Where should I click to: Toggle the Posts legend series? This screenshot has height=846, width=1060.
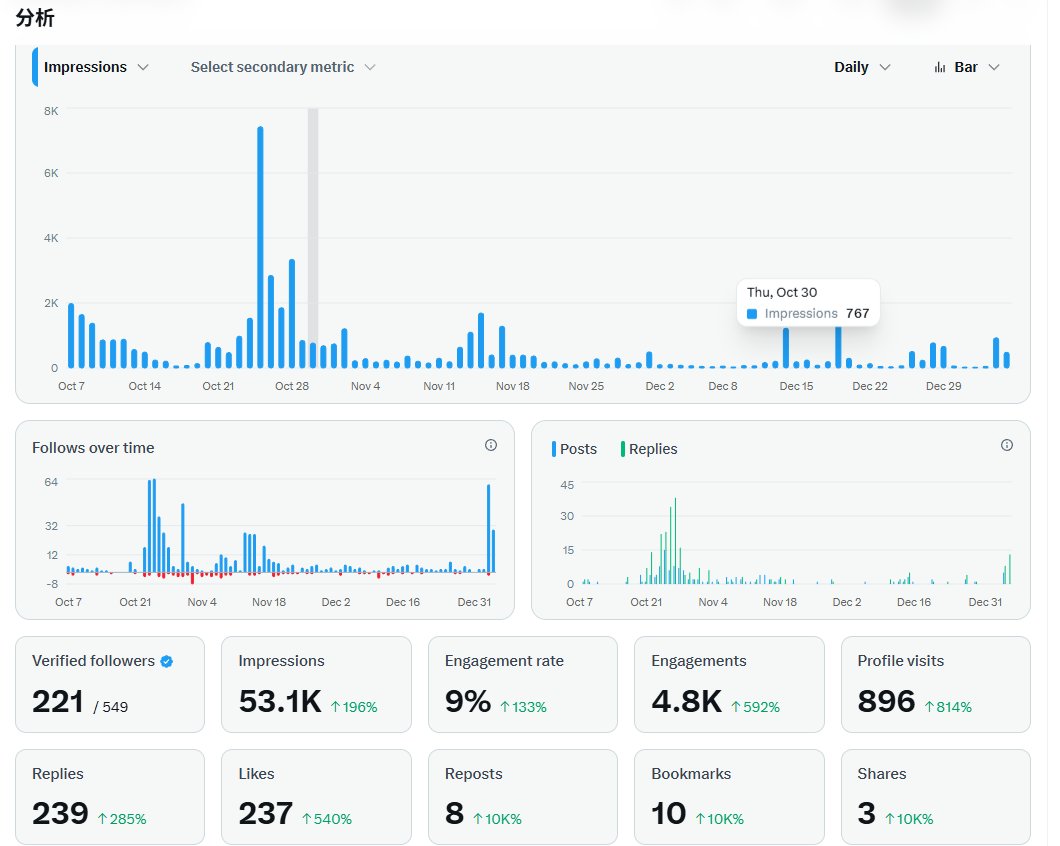575,449
